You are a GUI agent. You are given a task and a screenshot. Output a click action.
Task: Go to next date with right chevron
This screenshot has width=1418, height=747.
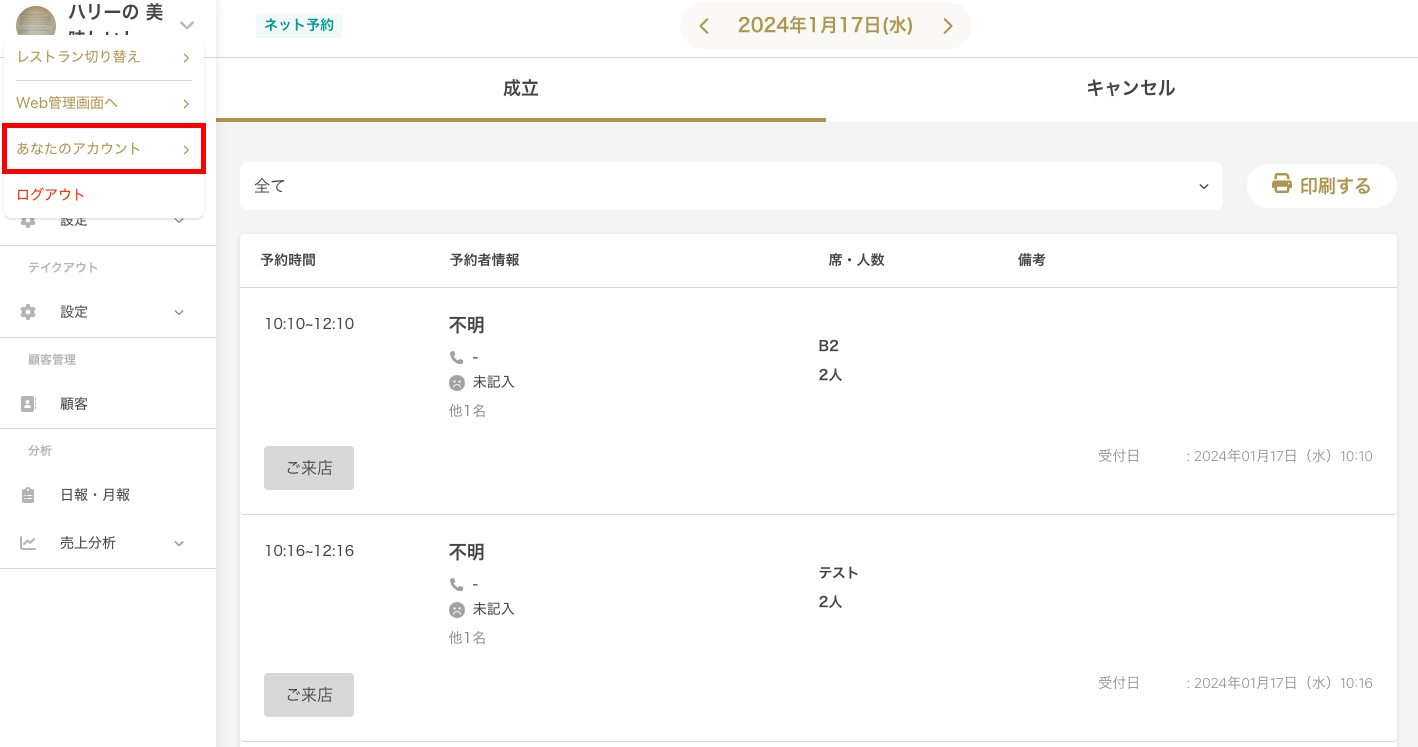[x=947, y=26]
